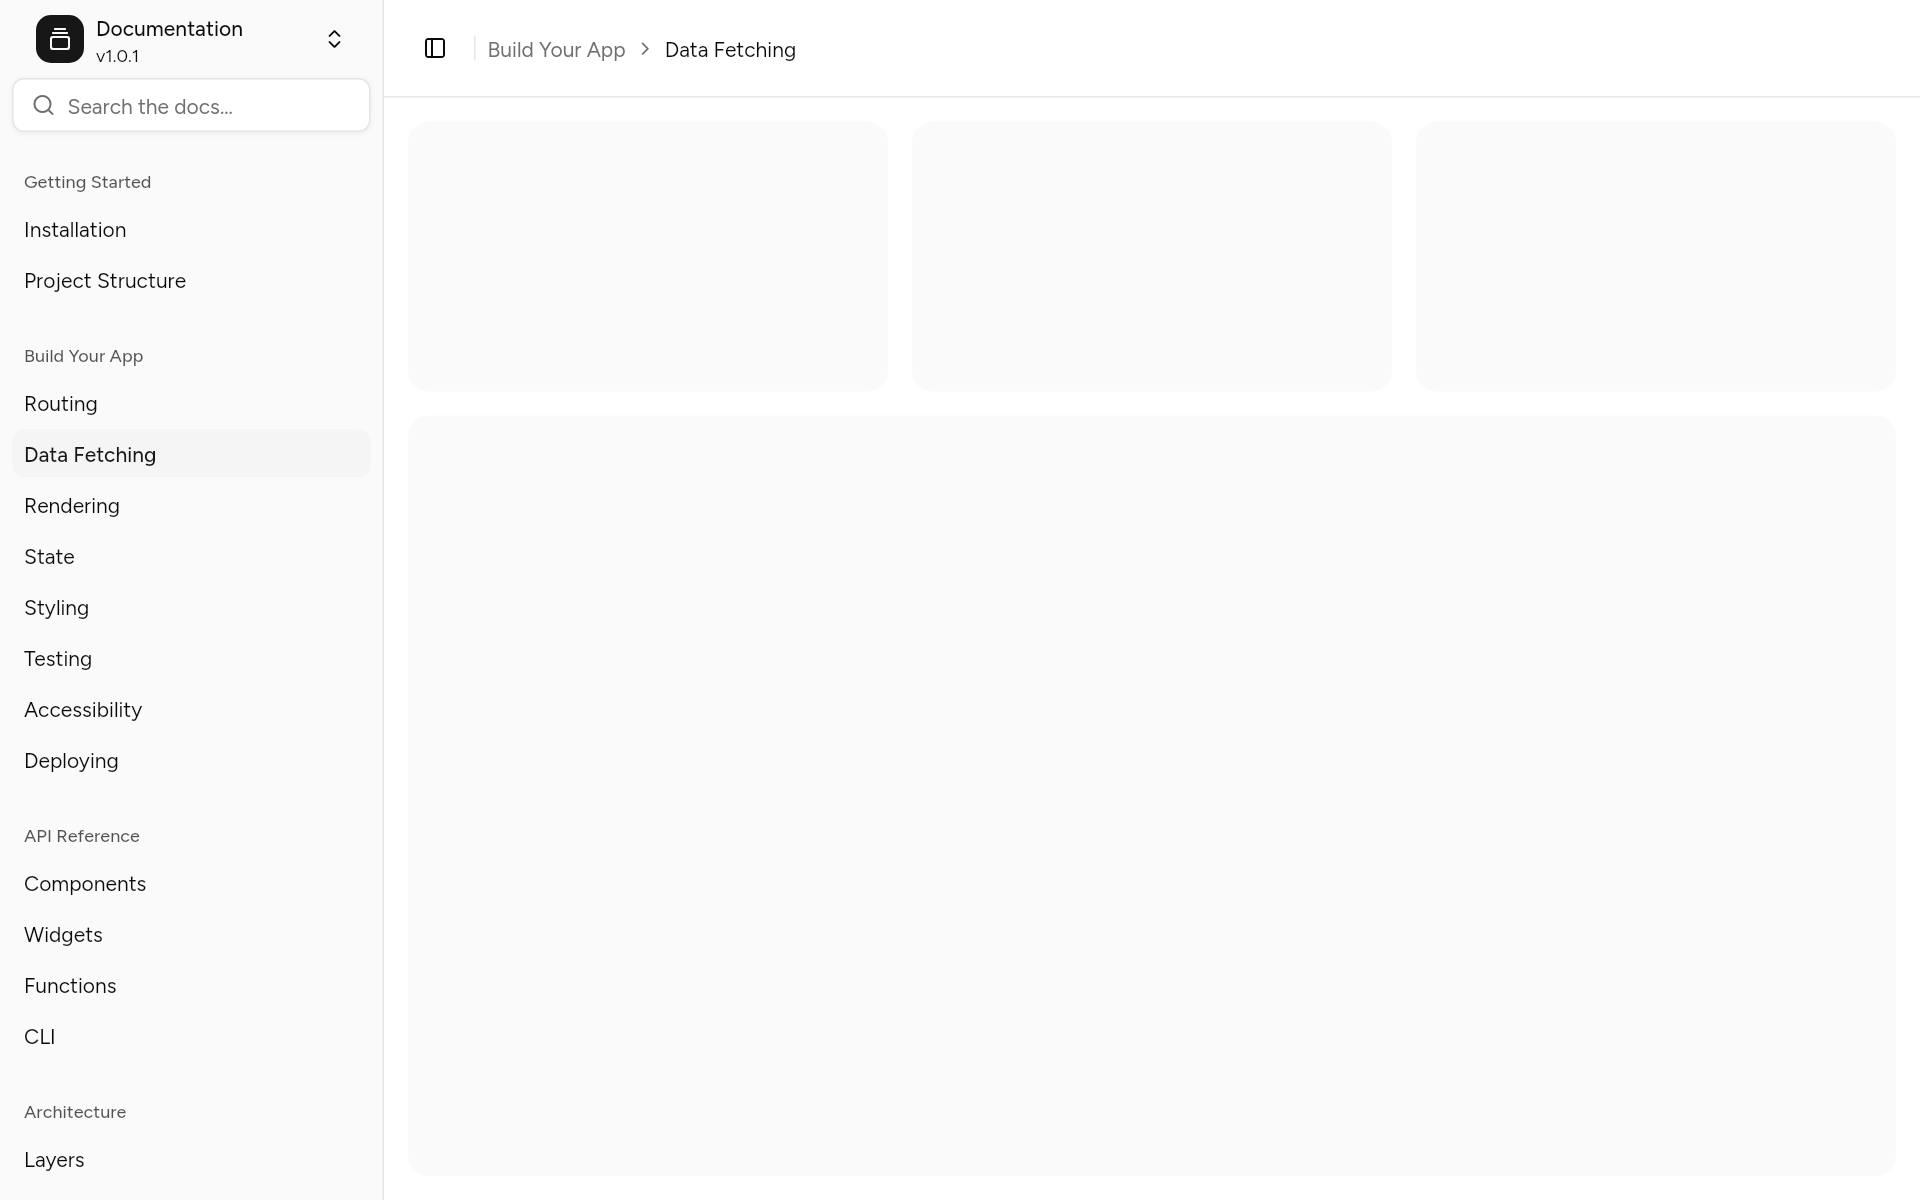Image resolution: width=1920 pixels, height=1200 pixels.
Task: Click the Documentation title text
Action: point(169,29)
